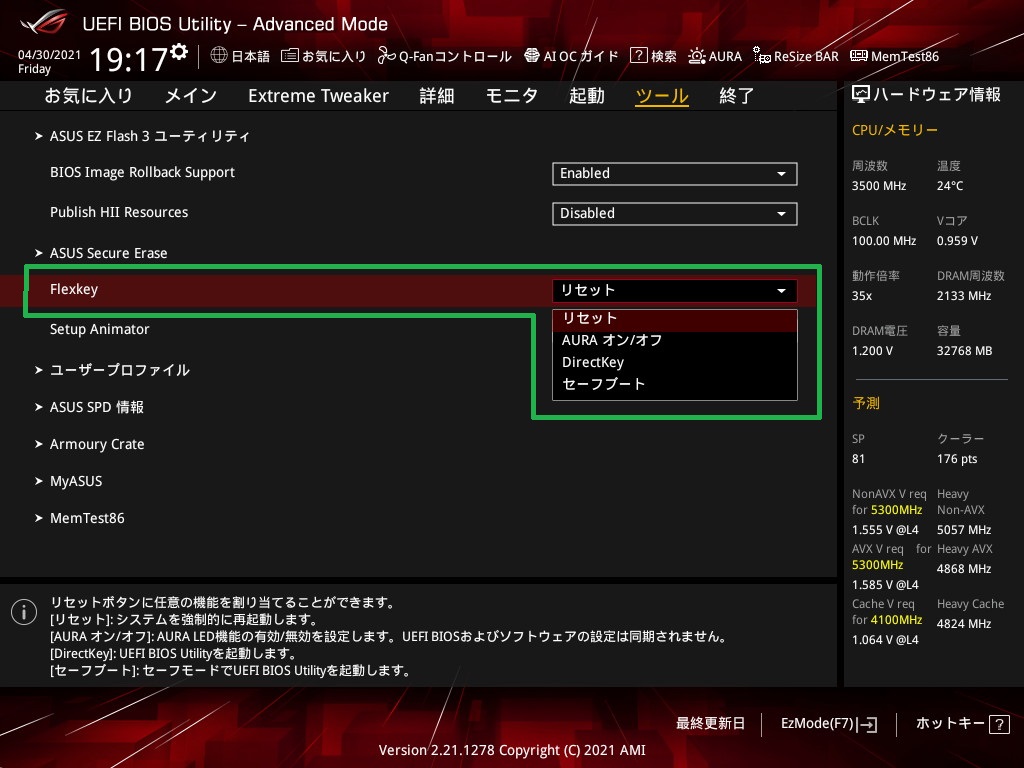This screenshot has width=1024, height=768.
Task: Expand ASUS SPD 情報 submenu
Action: coord(89,407)
